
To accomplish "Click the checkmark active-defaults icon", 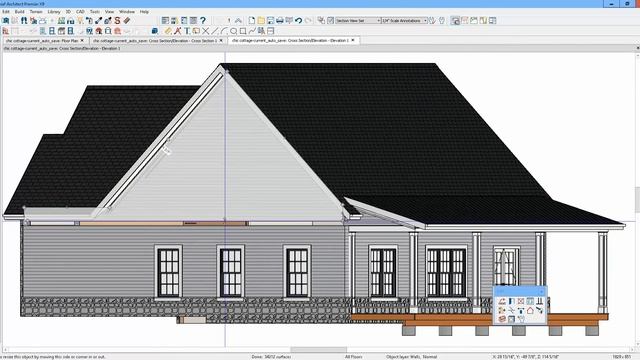I will coord(331,20).
